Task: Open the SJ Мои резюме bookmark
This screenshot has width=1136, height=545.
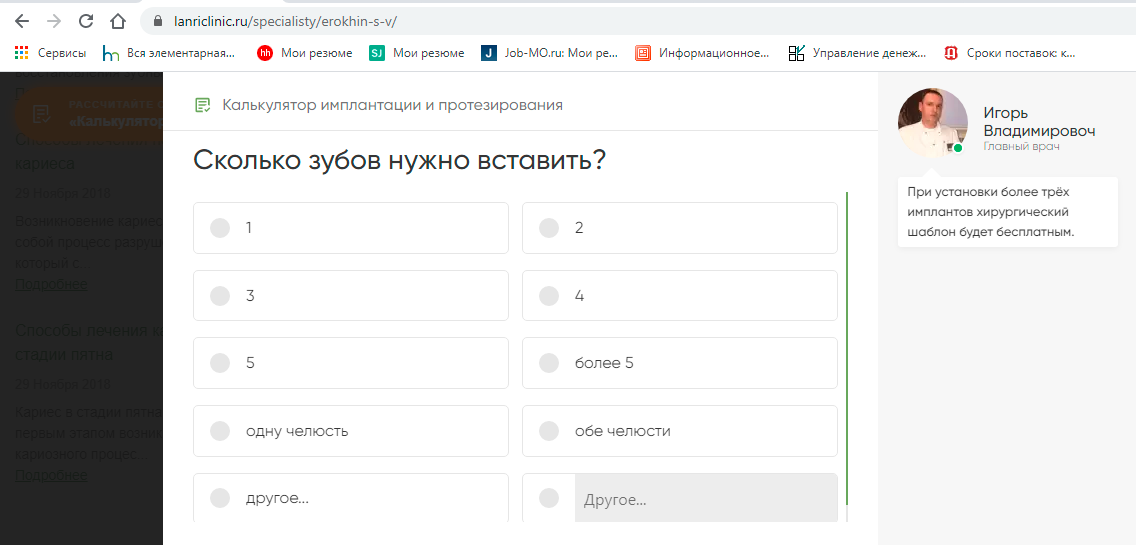Action: click(417, 53)
